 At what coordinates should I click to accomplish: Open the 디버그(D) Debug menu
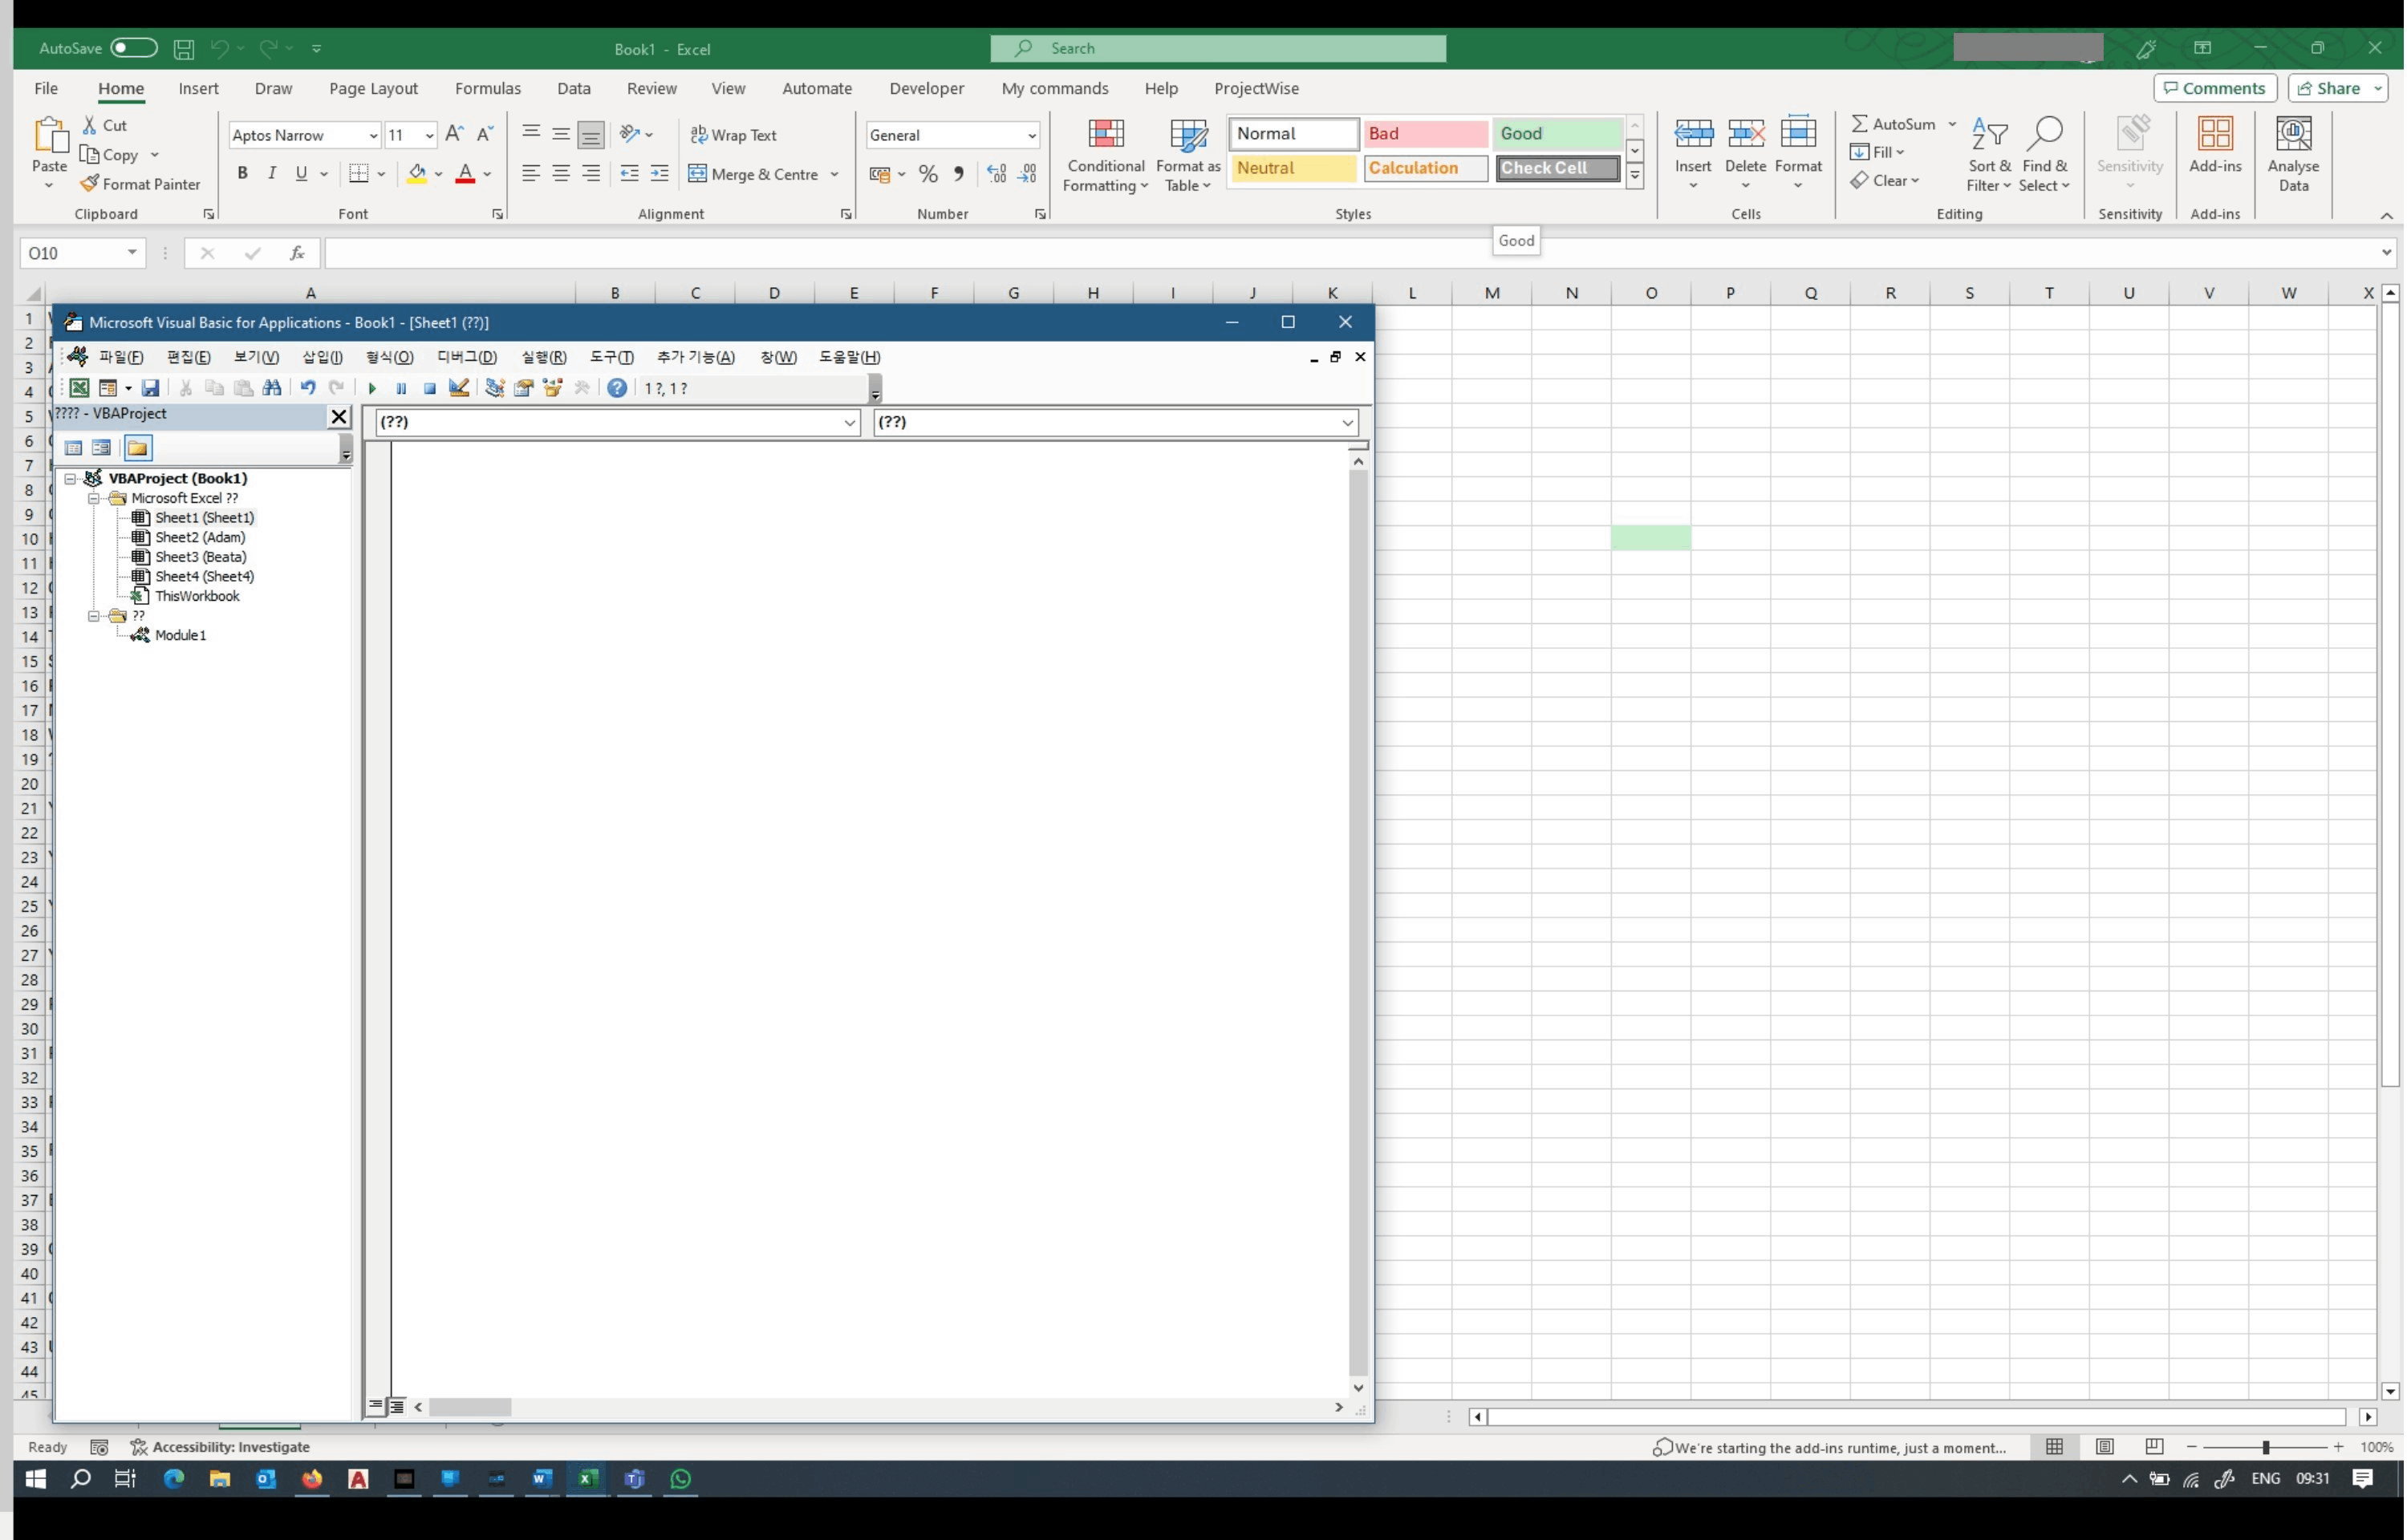466,357
